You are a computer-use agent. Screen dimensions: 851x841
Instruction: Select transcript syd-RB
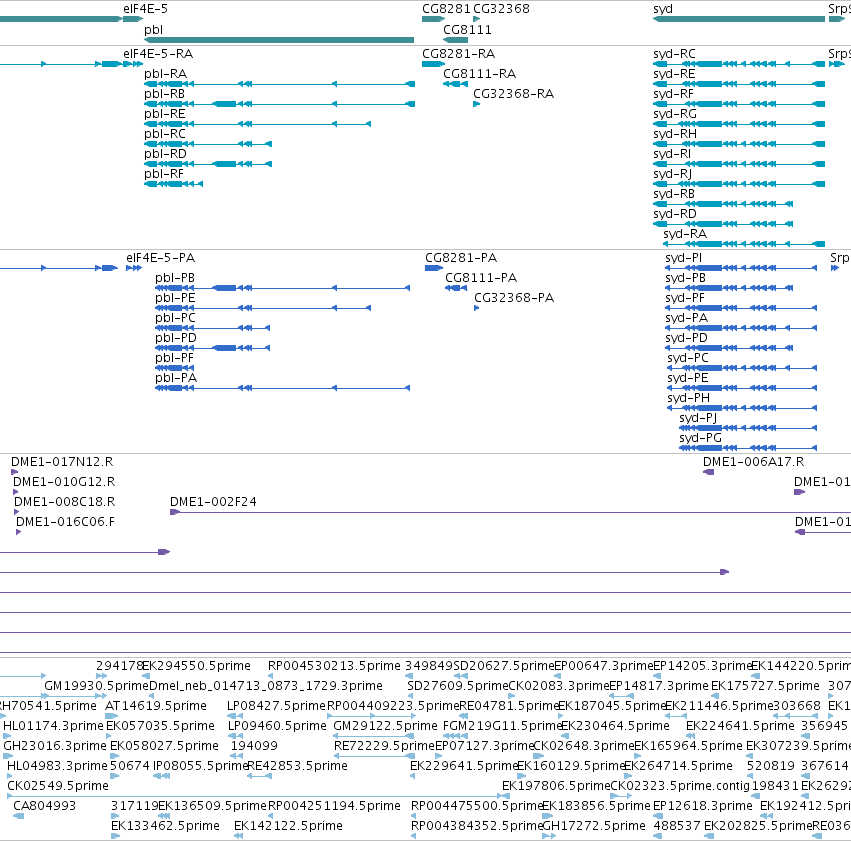pos(723,204)
